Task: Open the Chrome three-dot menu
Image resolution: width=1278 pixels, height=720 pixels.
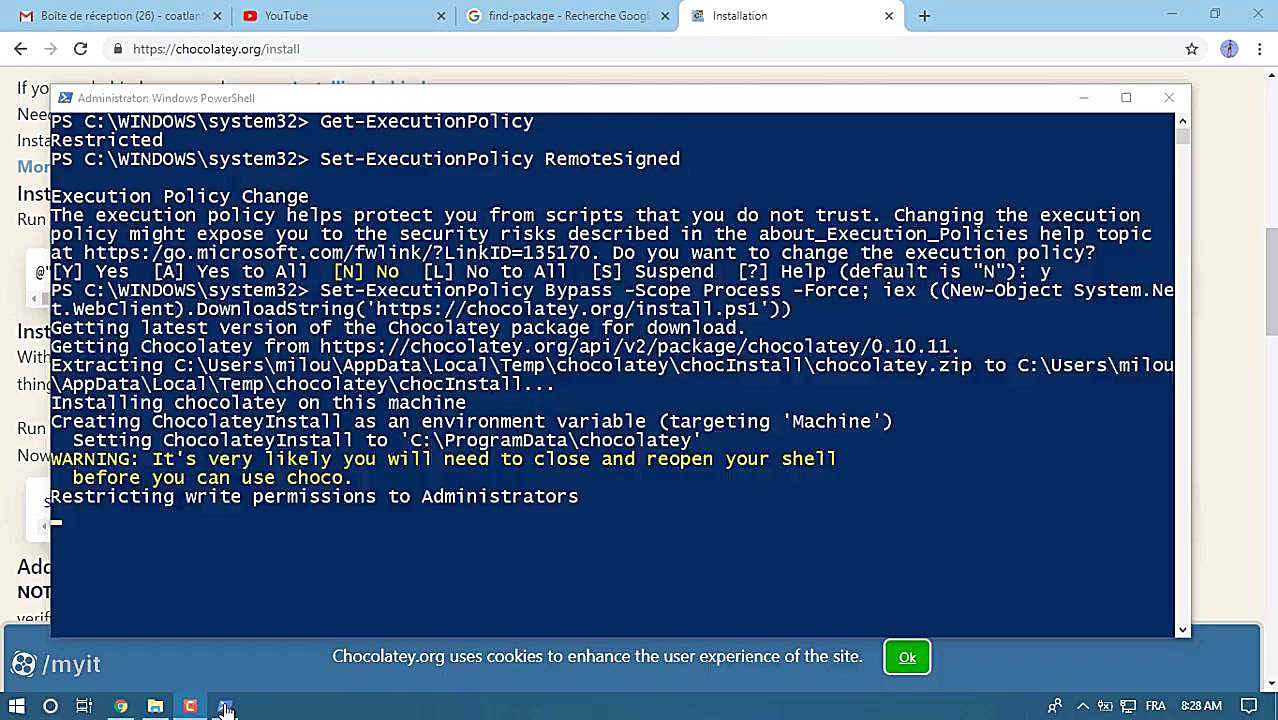Action: tap(1260, 48)
